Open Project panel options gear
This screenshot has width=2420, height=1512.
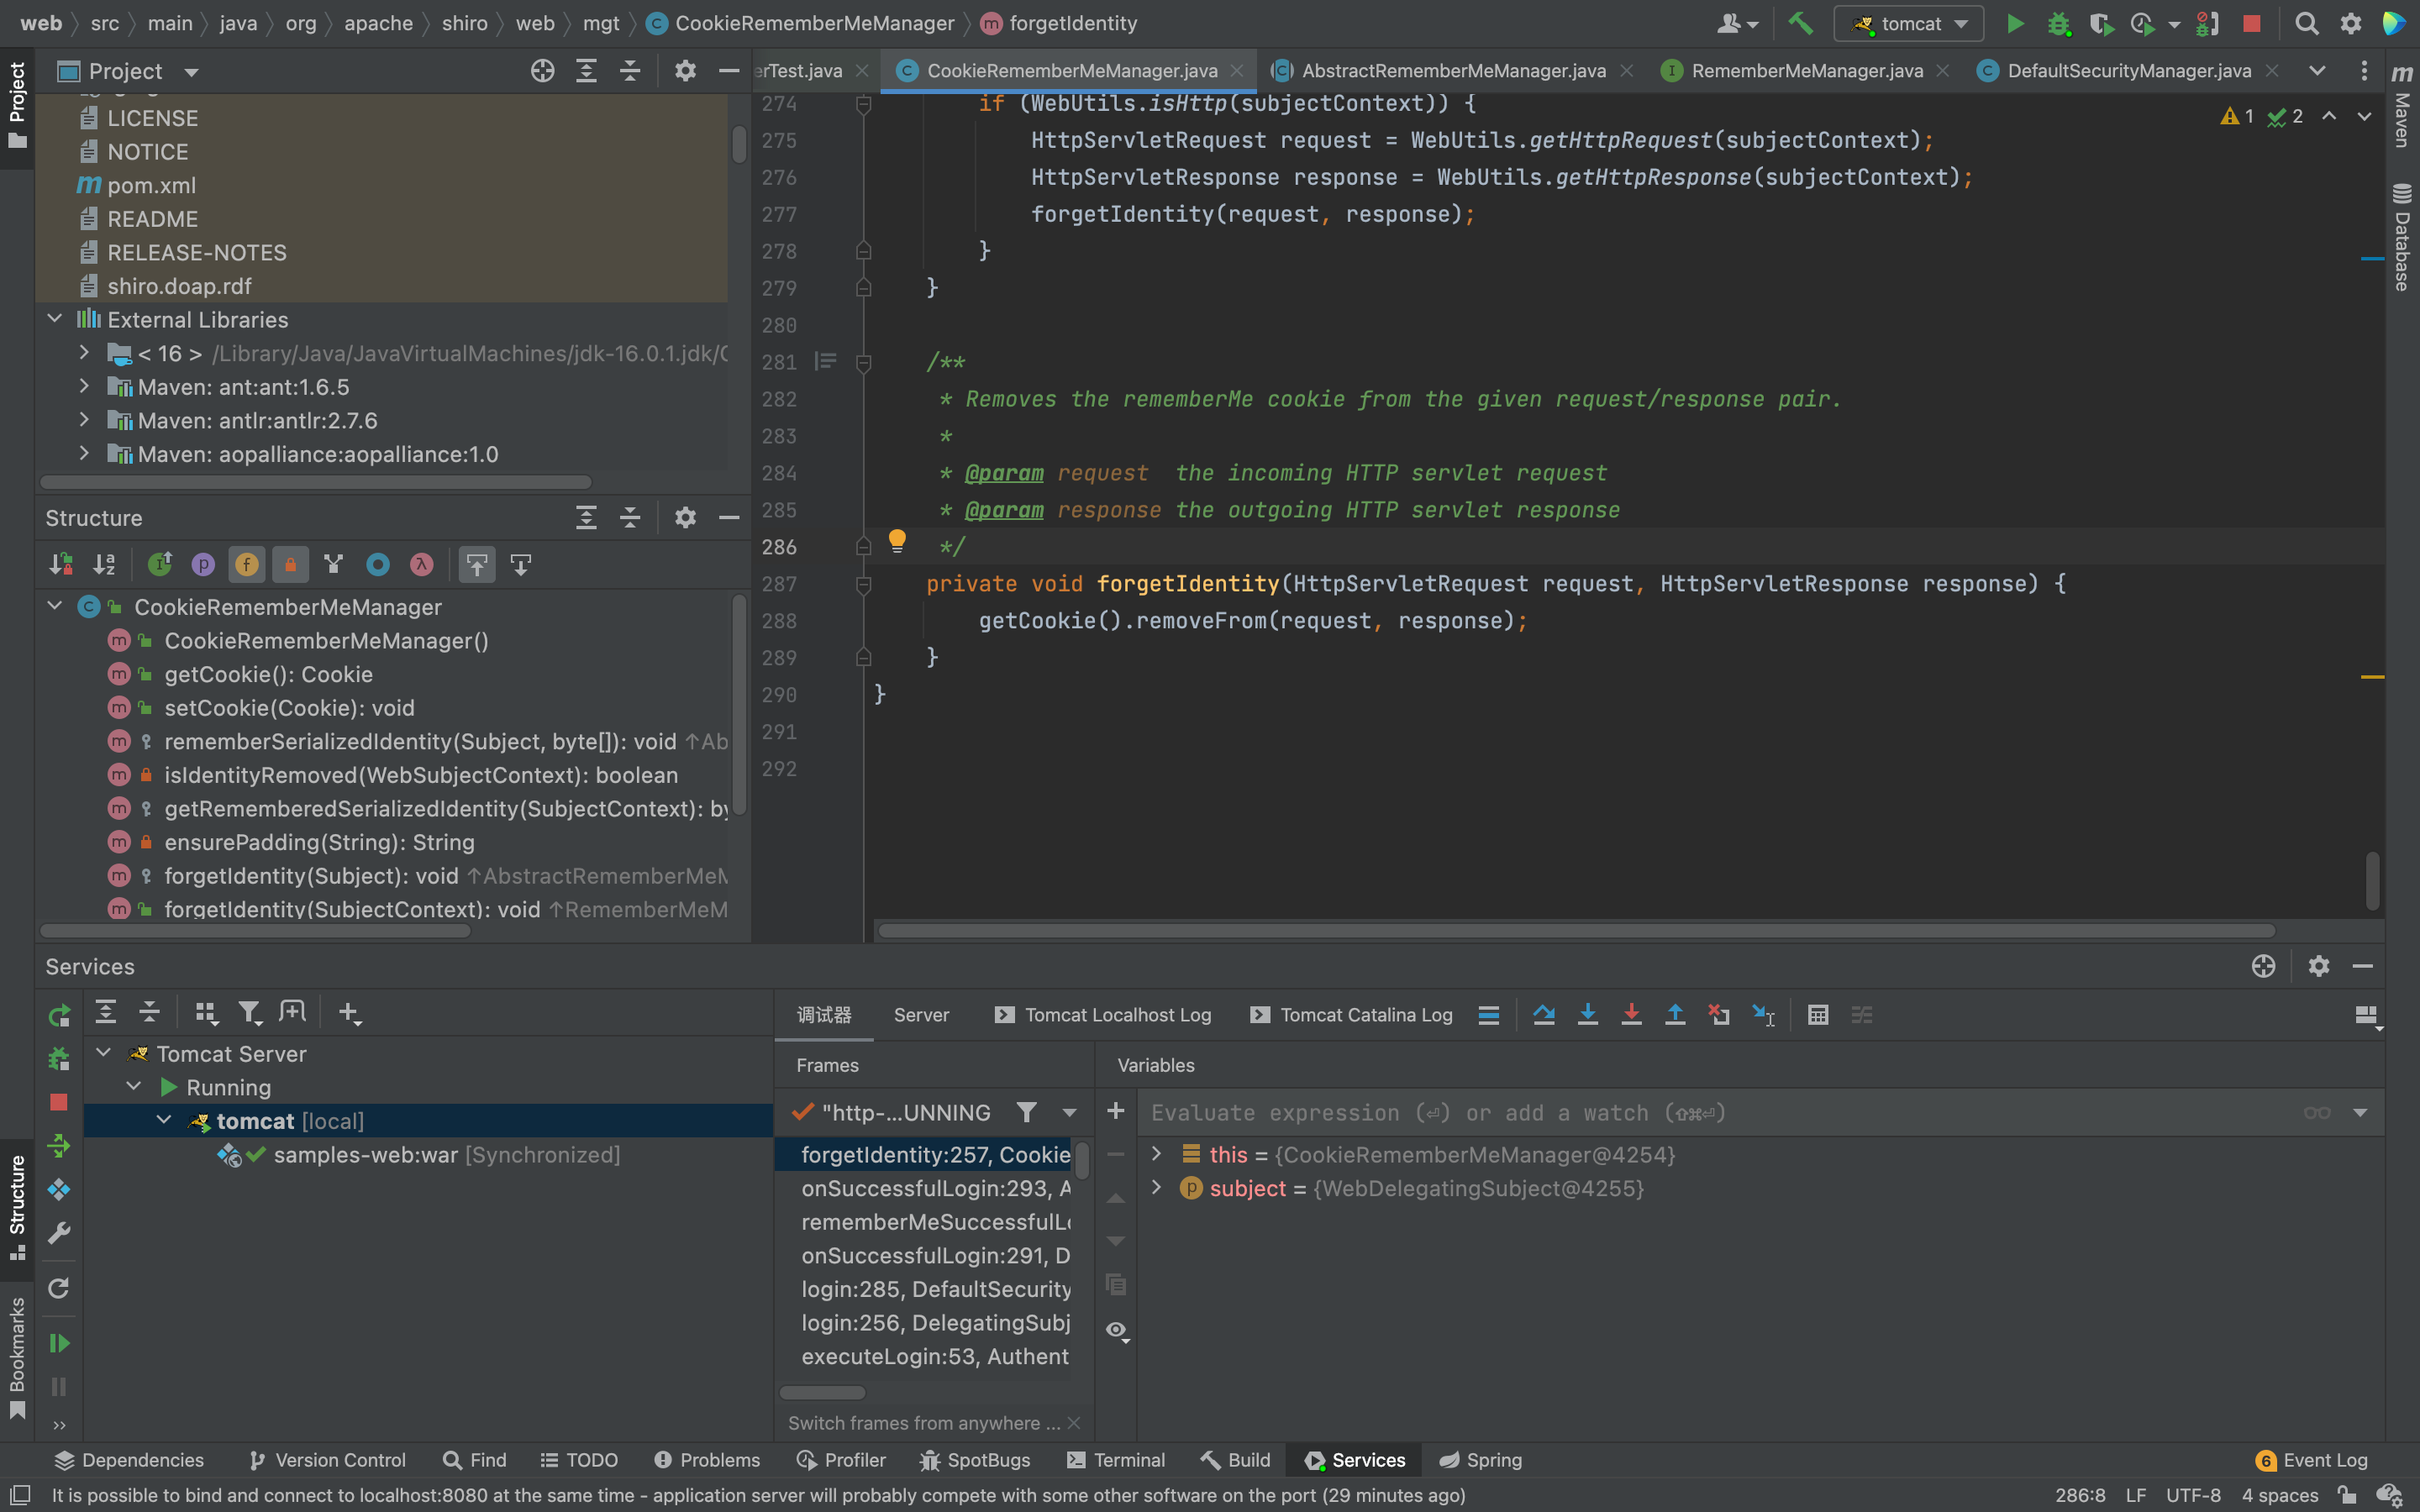pos(685,71)
